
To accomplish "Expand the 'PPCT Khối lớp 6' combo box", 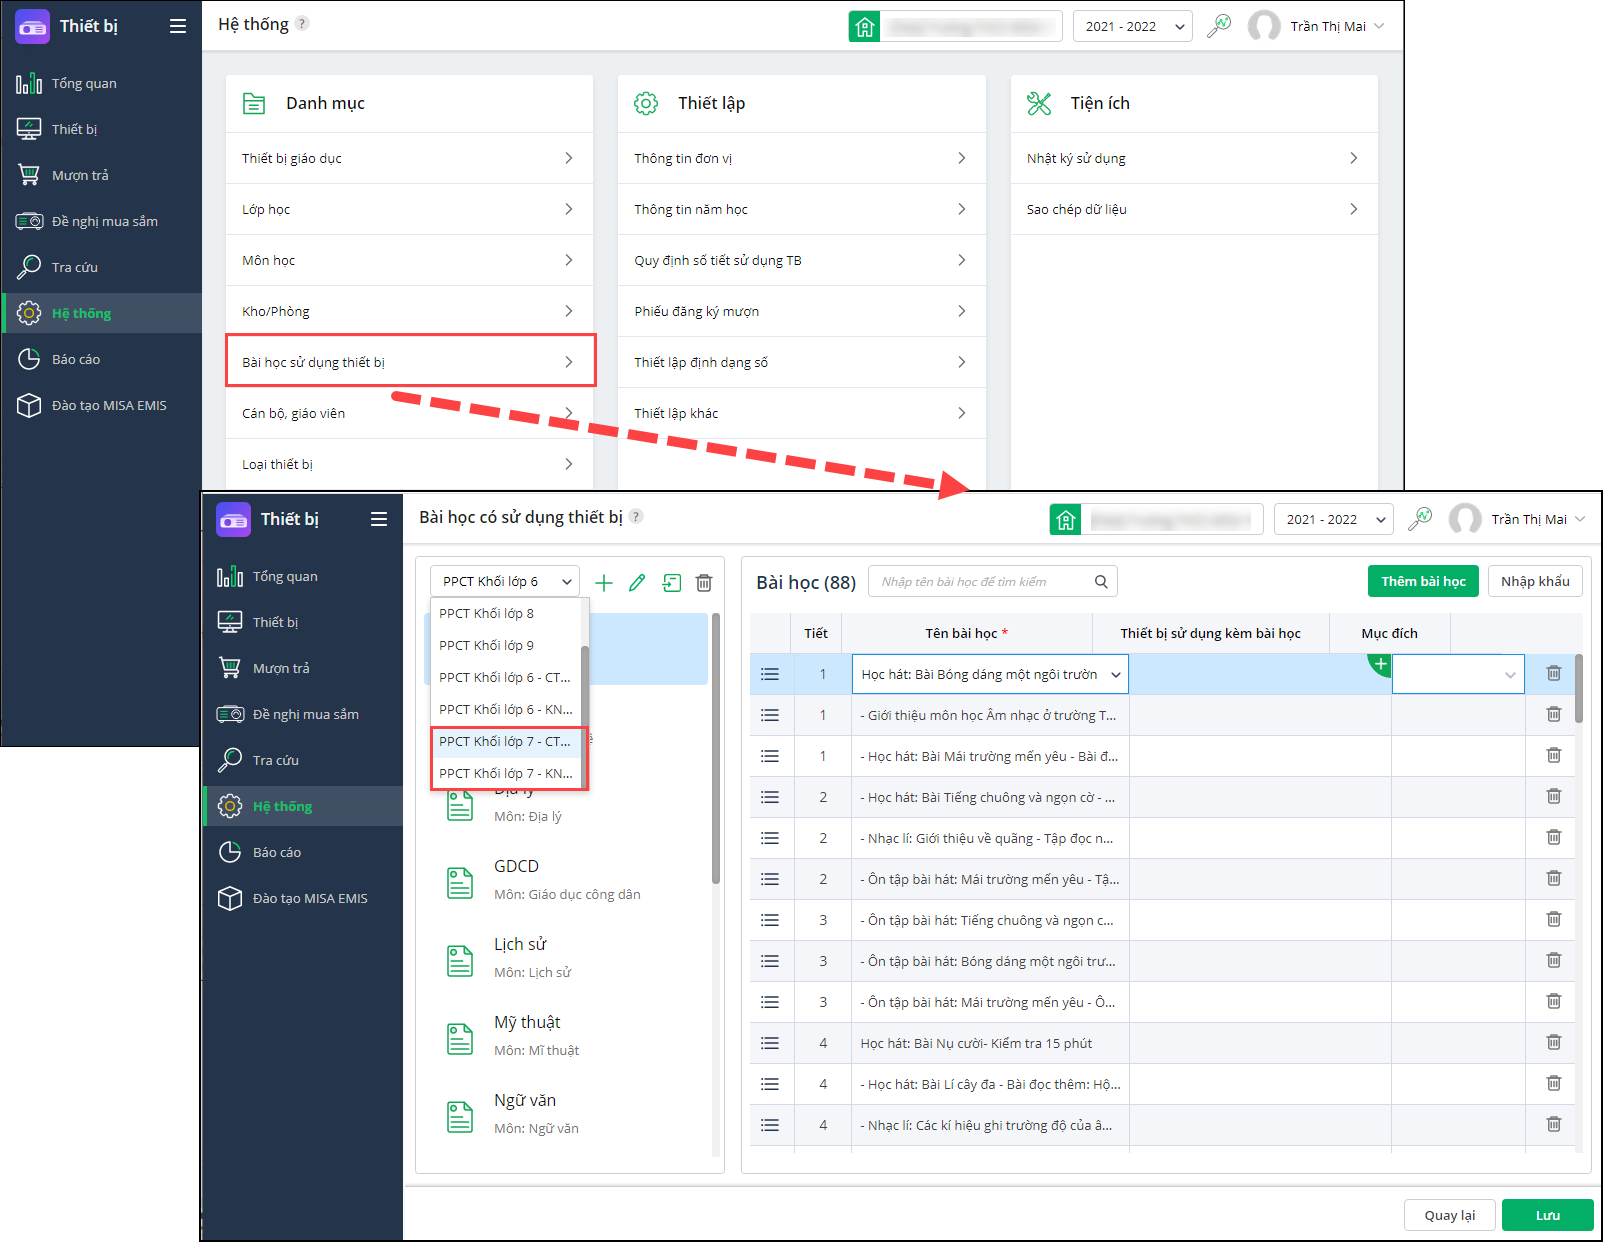I will tap(505, 581).
